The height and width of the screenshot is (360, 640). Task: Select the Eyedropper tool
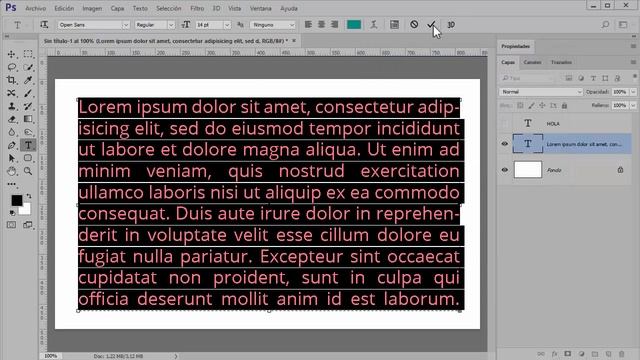click(28, 80)
